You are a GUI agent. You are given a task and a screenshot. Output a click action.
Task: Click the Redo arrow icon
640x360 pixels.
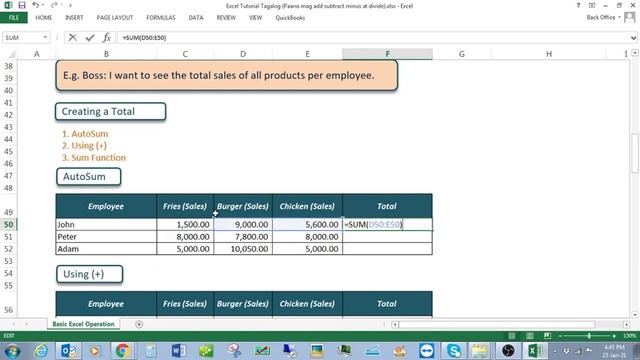54,5
